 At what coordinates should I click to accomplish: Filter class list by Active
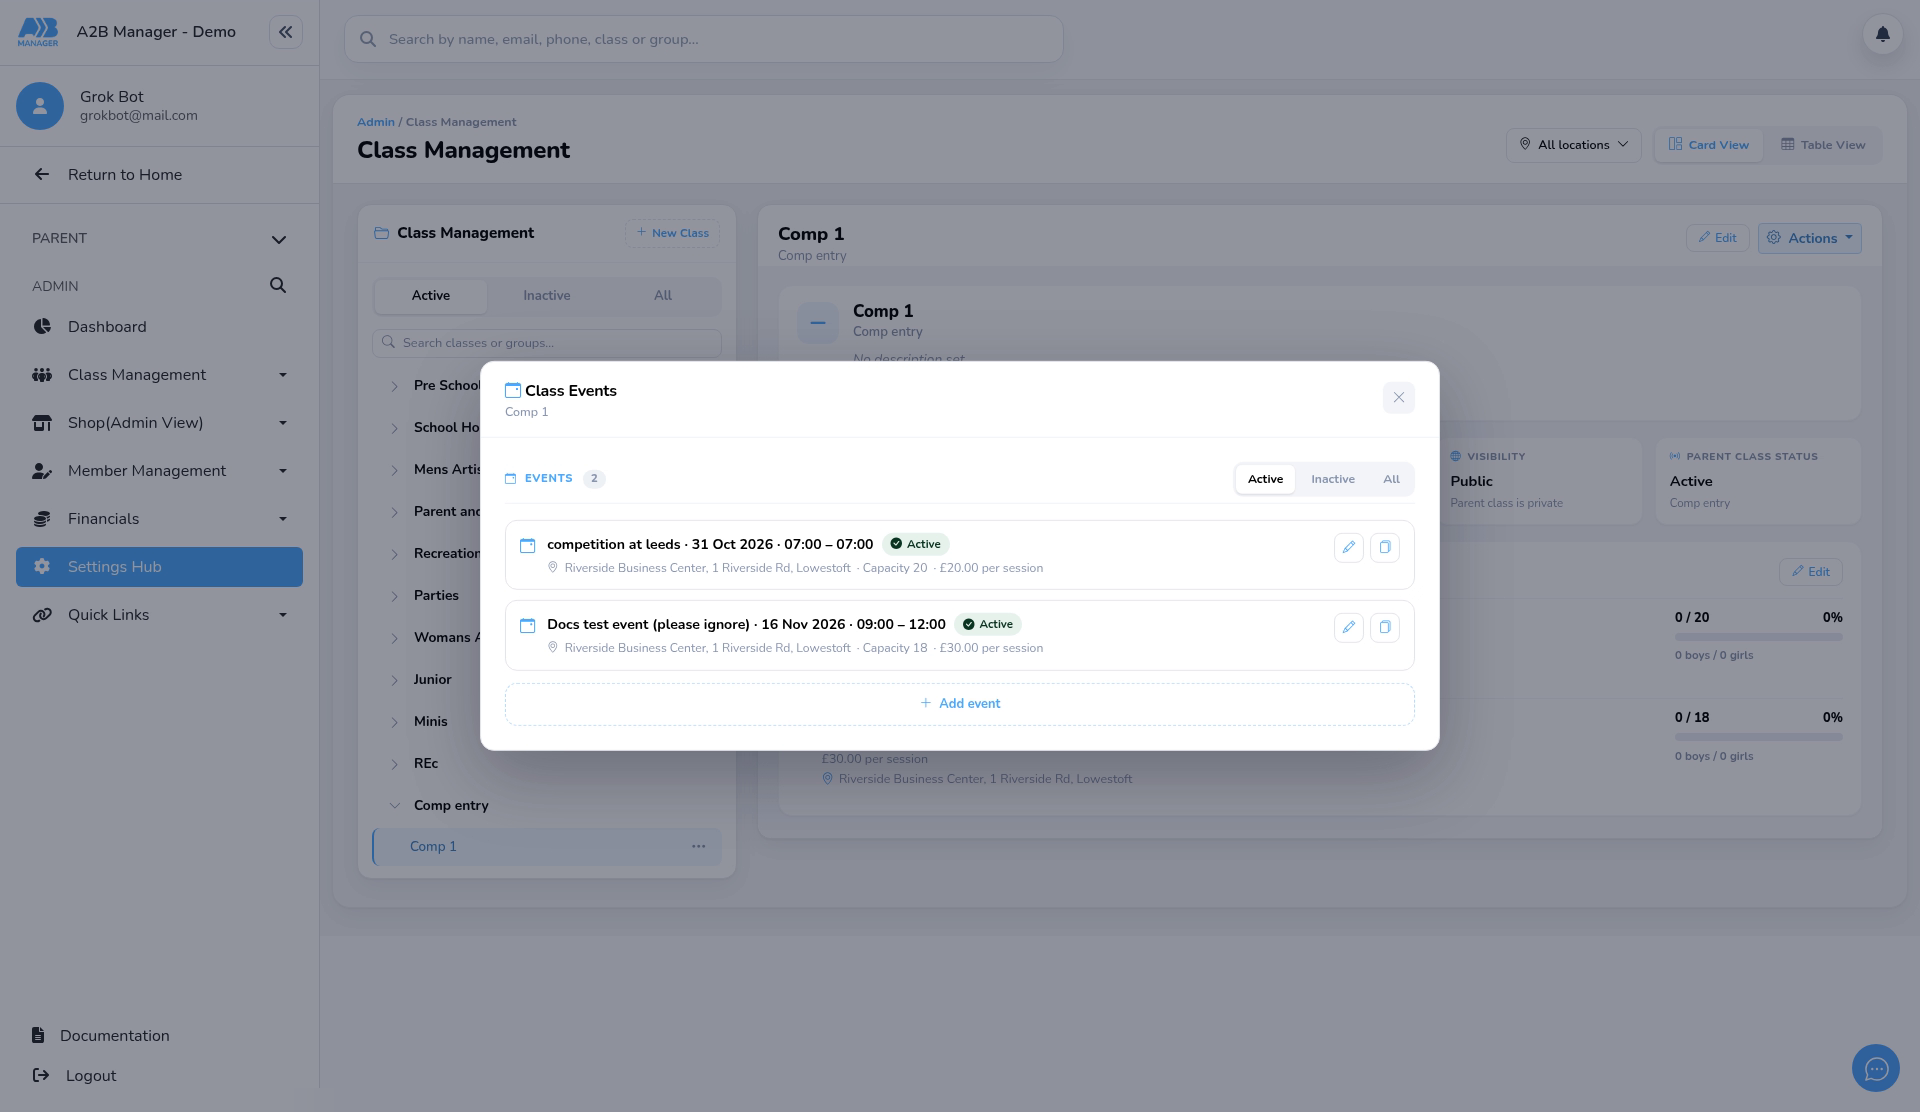pos(430,296)
